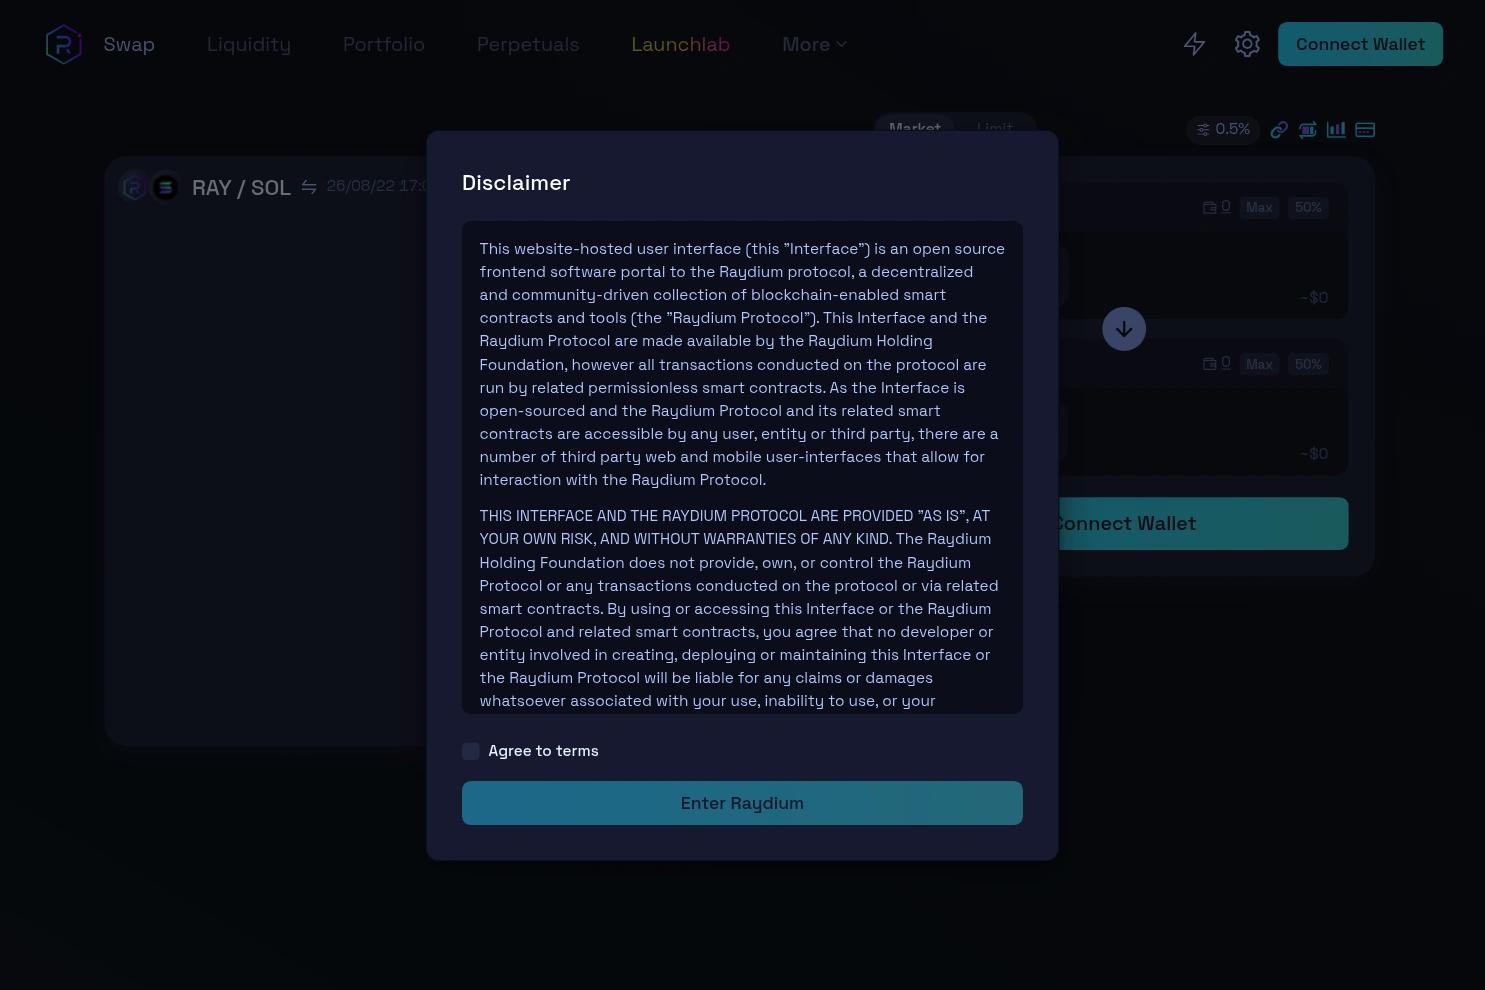This screenshot has height=990, width=1485.
Task: Click the wallet balance icon in the lower token box
Action: point(1210,364)
